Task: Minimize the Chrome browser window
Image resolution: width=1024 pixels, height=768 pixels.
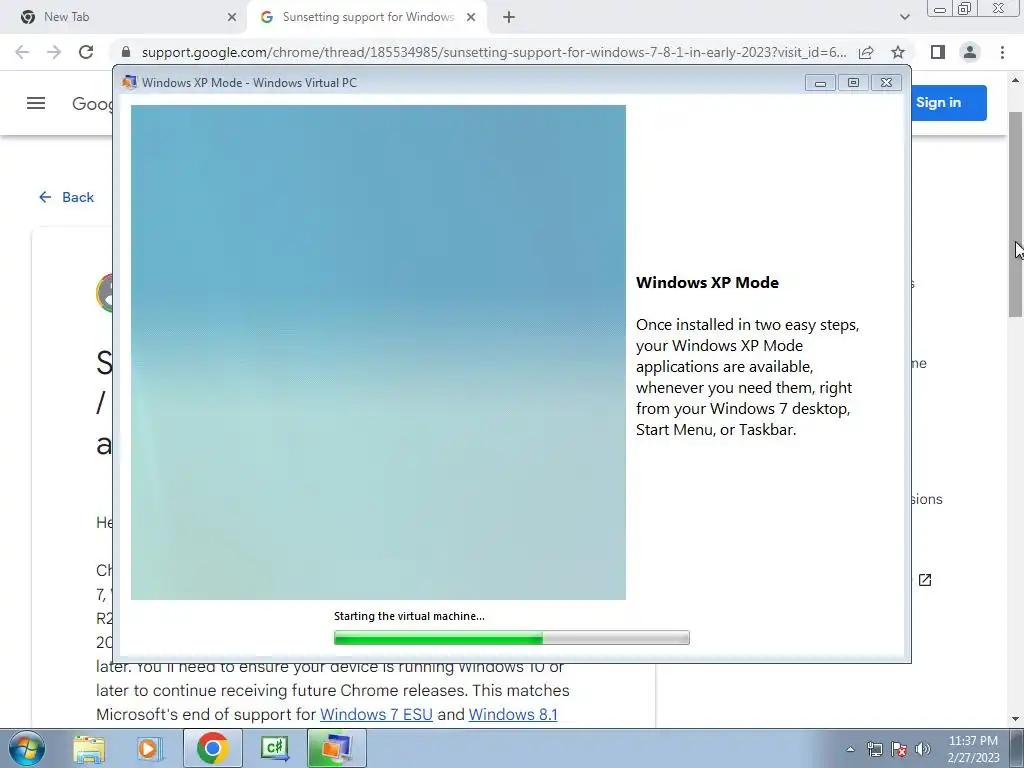Action: click(x=940, y=9)
